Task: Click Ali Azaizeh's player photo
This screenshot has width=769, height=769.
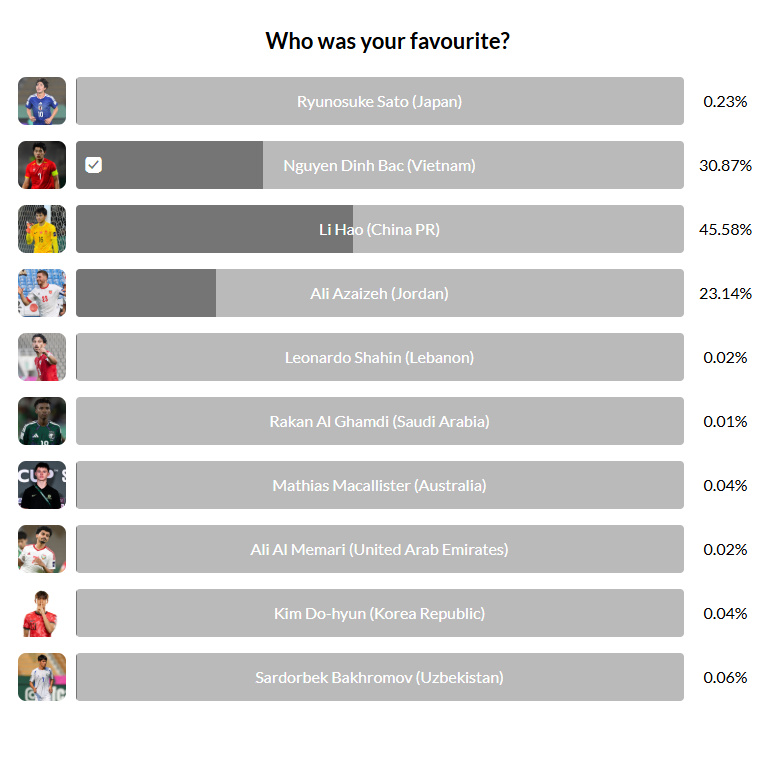Action: coord(42,293)
